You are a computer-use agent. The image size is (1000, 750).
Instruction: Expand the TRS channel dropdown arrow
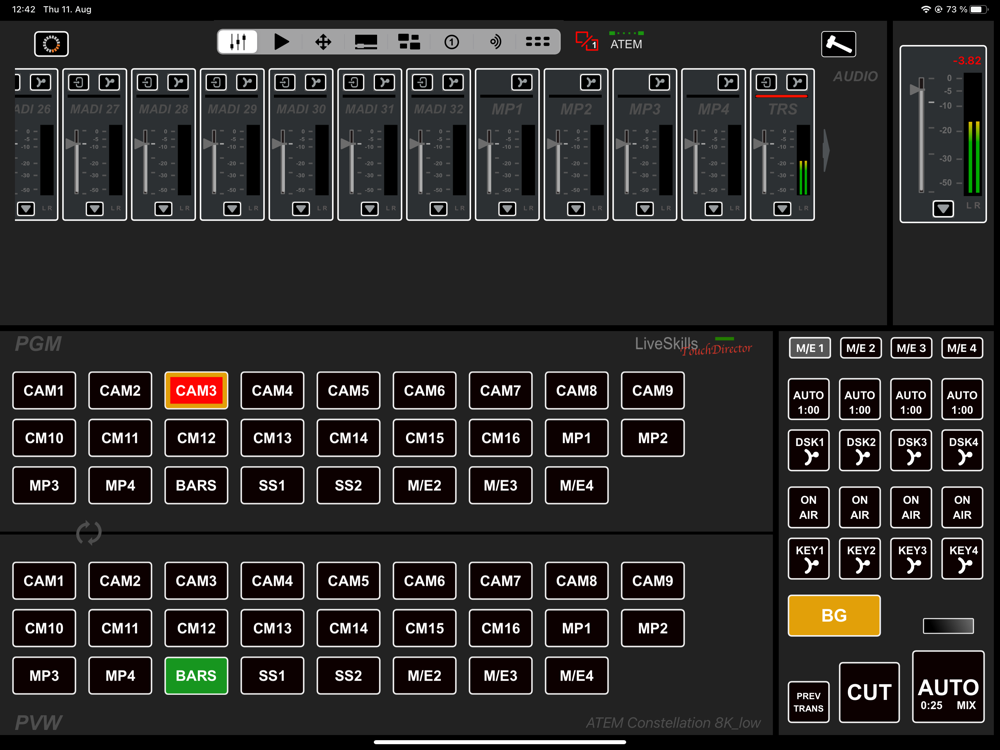coord(782,209)
